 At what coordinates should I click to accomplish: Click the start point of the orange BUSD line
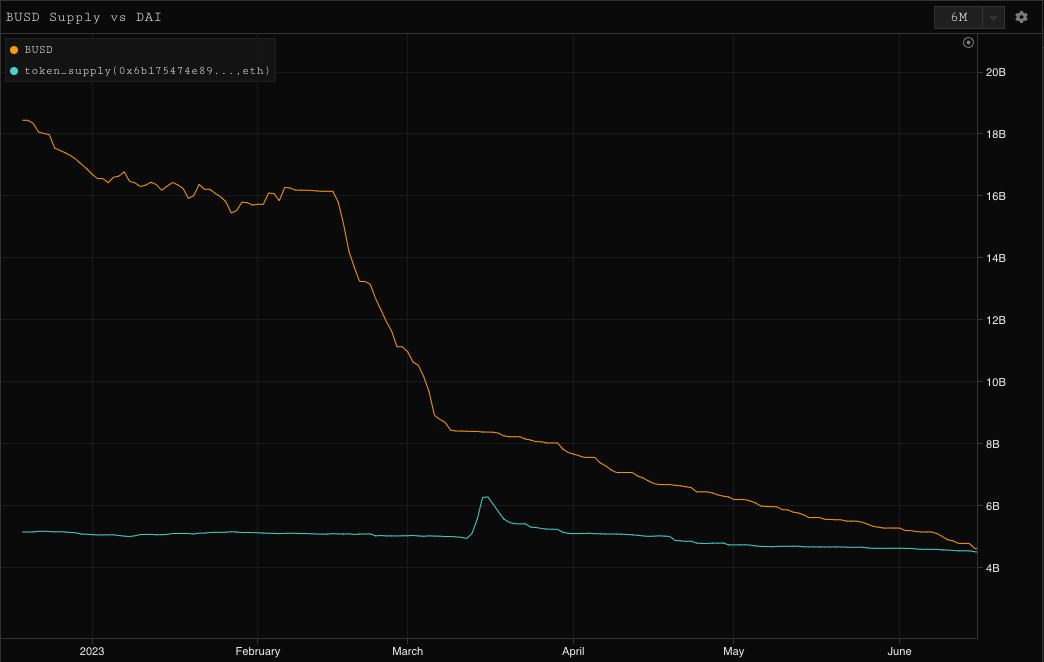[23, 120]
